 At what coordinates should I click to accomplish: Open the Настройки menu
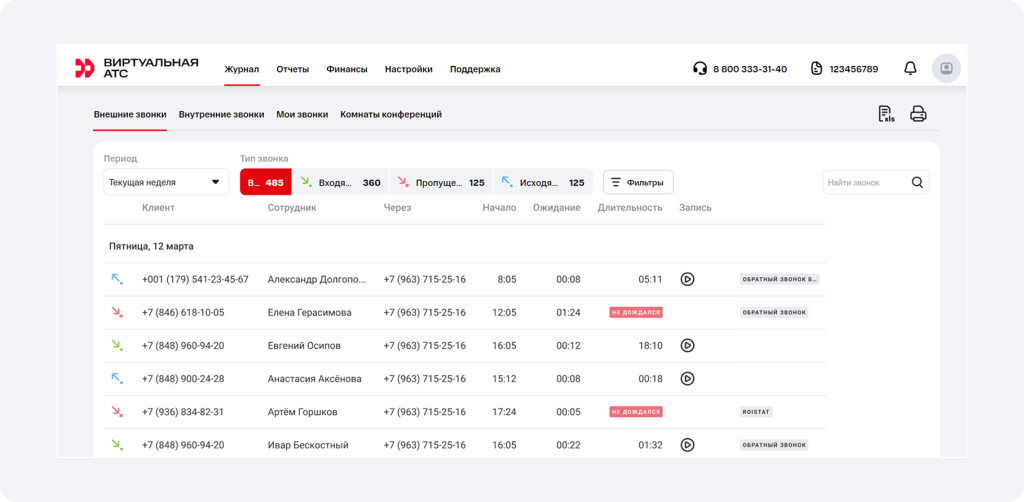click(409, 69)
